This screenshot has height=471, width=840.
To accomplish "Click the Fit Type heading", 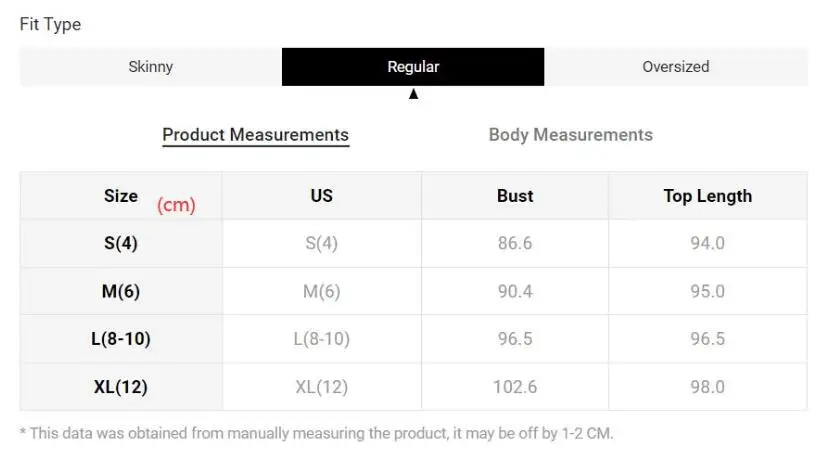I will [x=50, y=25].
